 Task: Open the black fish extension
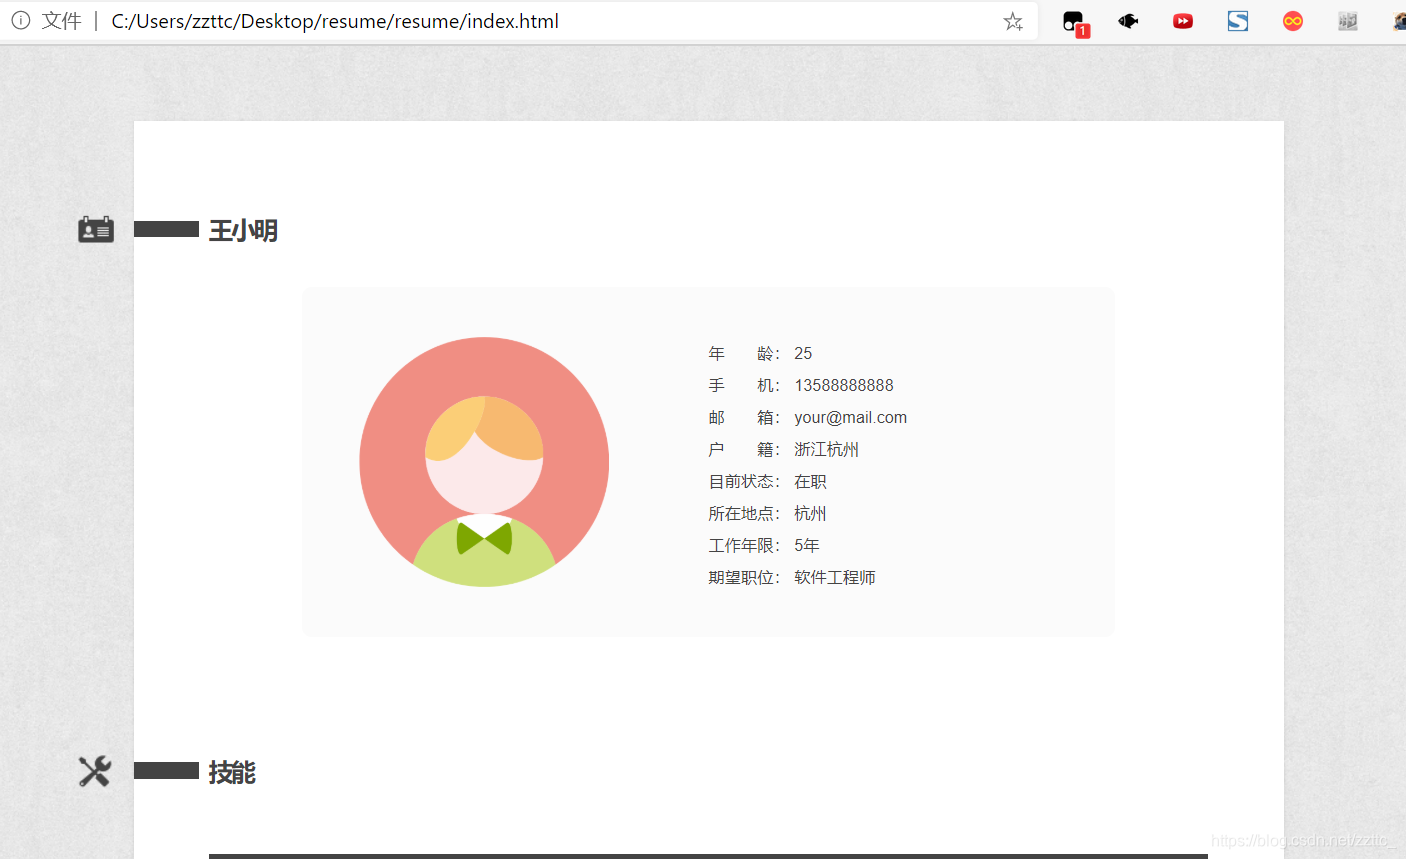[1128, 20]
